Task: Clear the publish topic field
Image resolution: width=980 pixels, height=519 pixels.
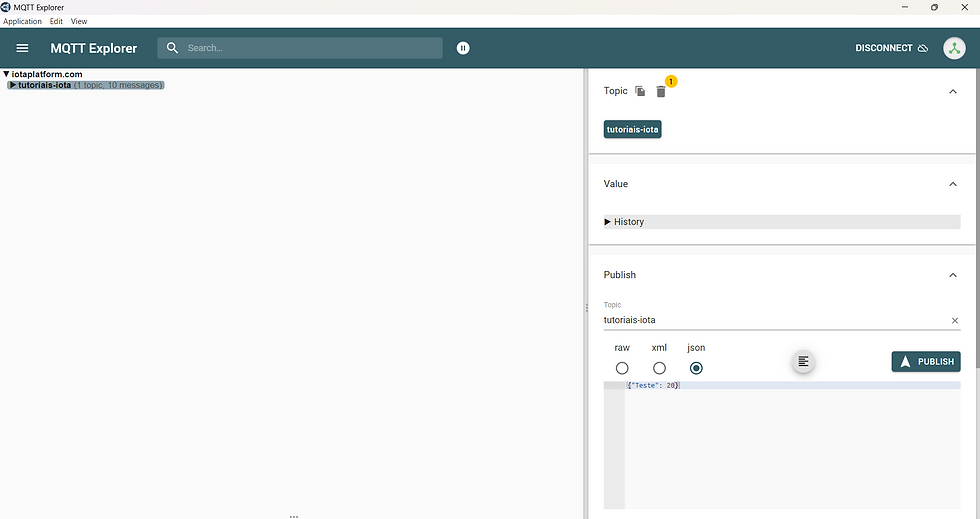Action: click(955, 320)
